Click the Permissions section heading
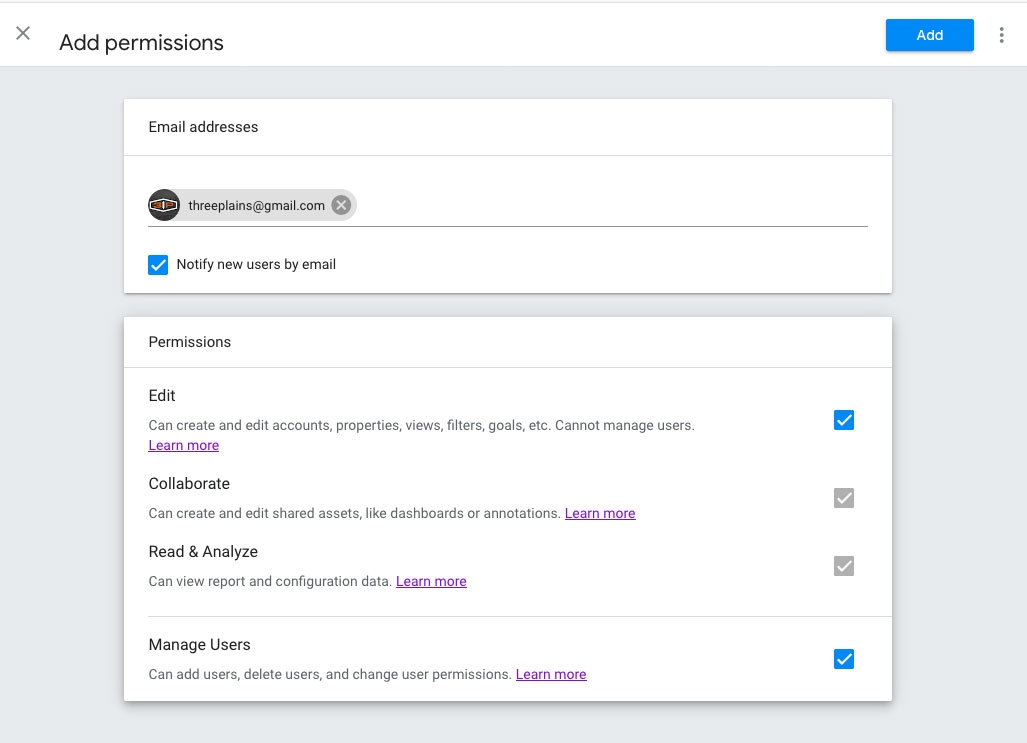 pyautogui.click(x=189, y=342)
